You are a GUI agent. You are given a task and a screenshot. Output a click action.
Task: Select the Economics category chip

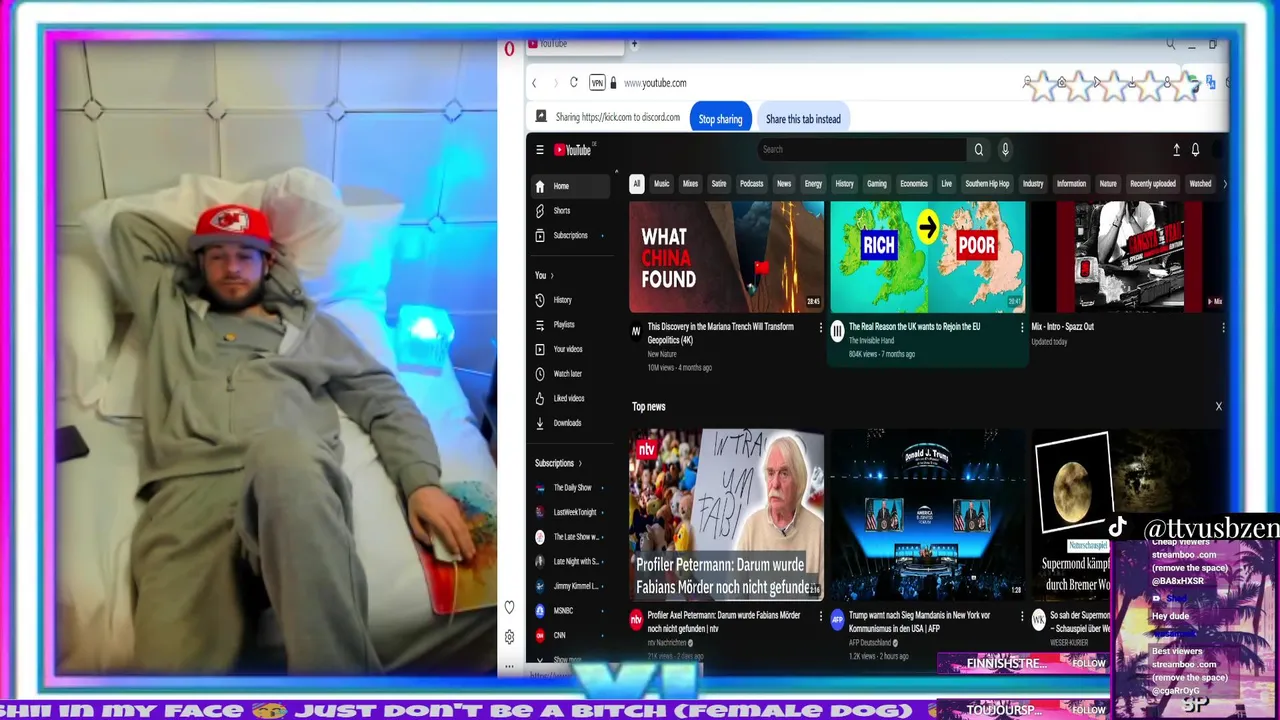point(914,184)
